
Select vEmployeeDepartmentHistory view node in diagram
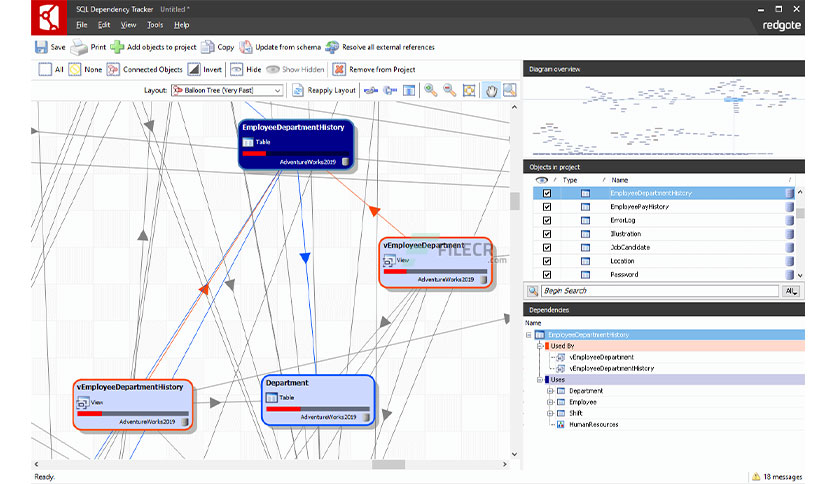tap(133, 405)
